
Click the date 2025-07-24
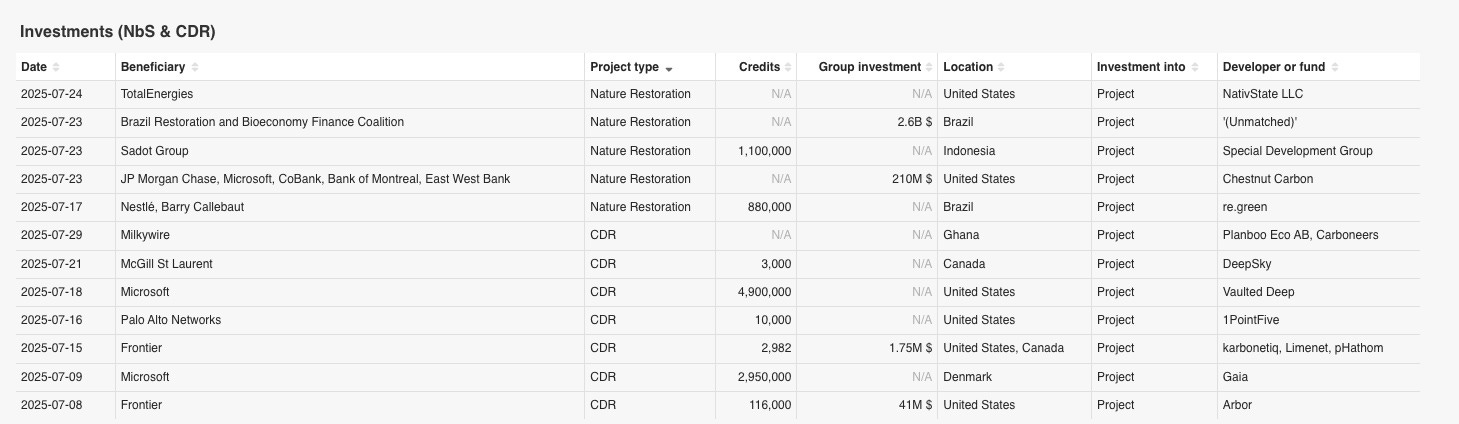tap(52, 94)
